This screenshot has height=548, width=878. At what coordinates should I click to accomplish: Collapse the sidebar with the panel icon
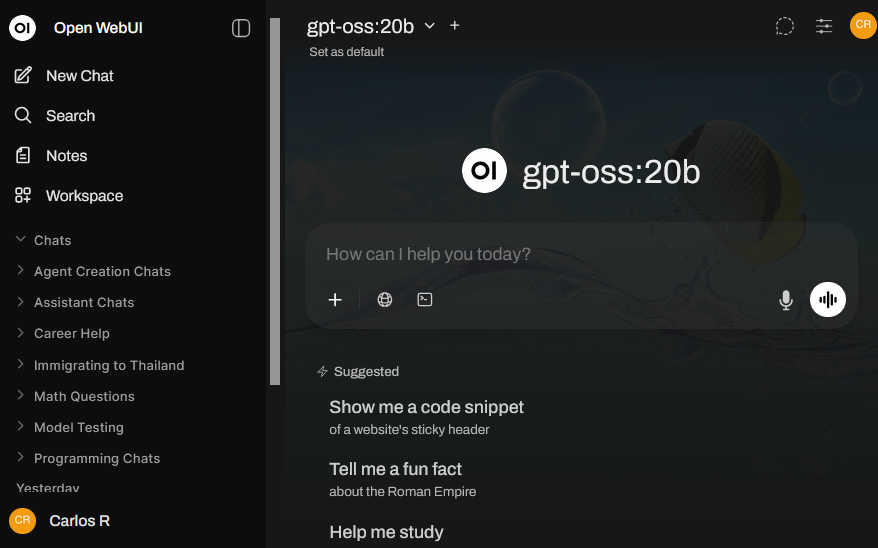(241, 28)
